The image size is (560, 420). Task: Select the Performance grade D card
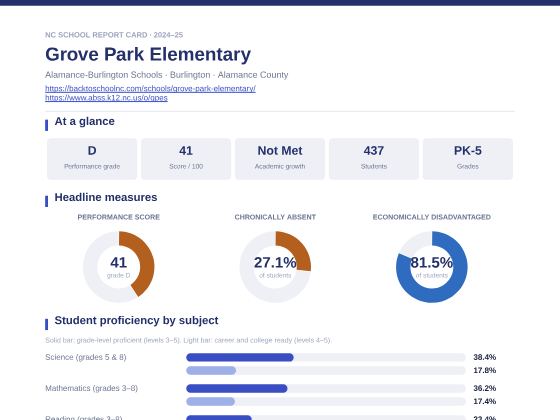(92, 159)
